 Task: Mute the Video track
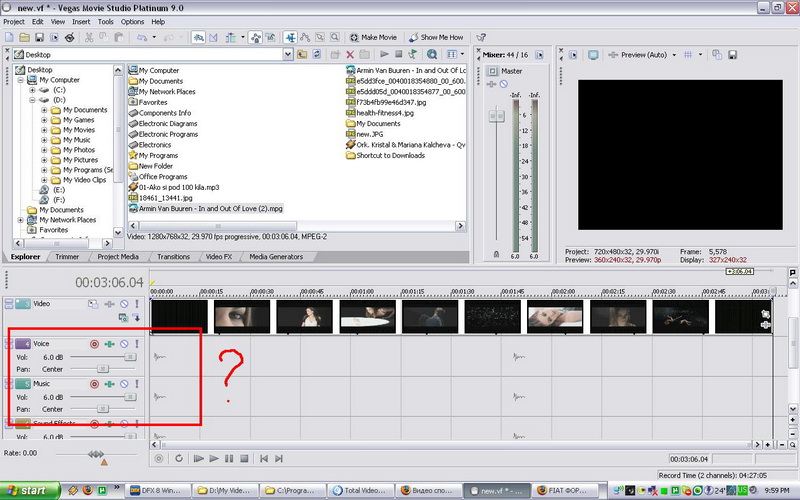[x=124, y=303]
